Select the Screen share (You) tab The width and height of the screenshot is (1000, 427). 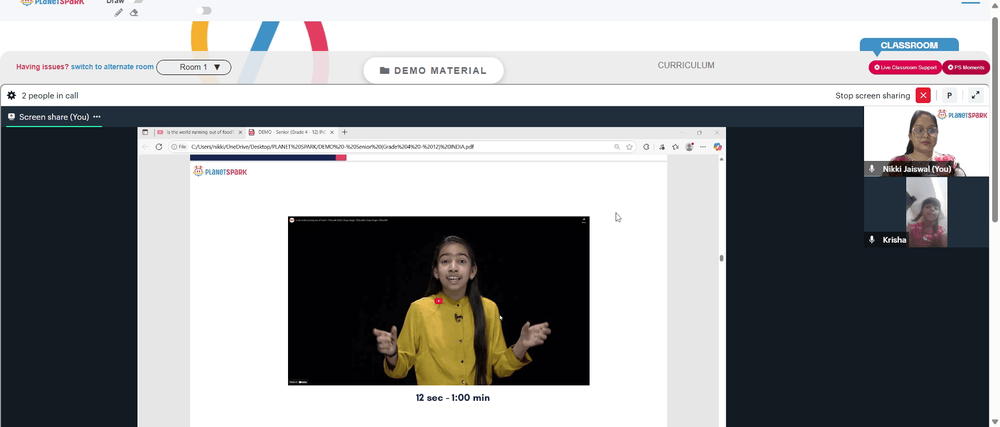(x=54, y=117)
